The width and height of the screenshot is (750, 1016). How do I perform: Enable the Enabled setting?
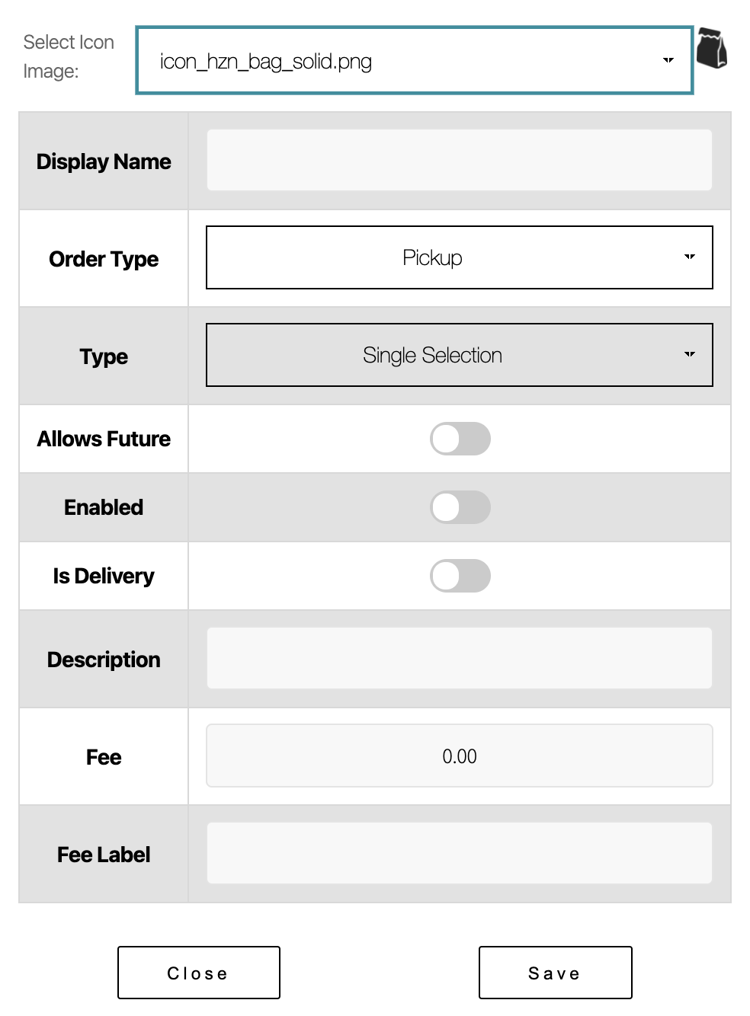click(x=460, y=507)
